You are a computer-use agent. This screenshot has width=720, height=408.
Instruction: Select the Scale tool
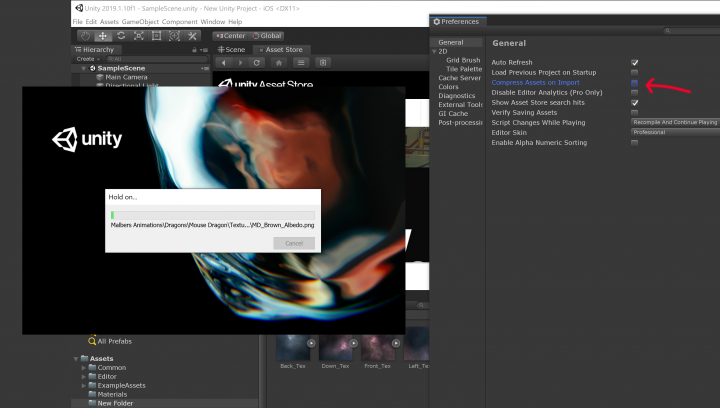pos(139,36)
